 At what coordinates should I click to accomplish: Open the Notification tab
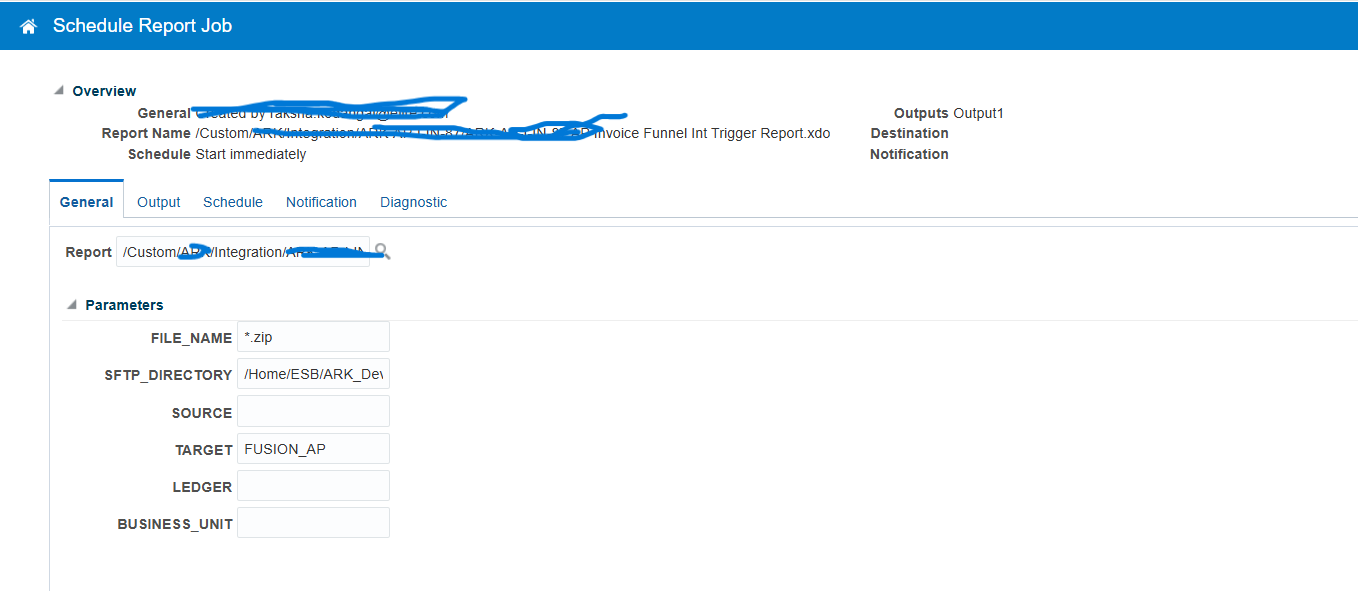tap(321, 201)
